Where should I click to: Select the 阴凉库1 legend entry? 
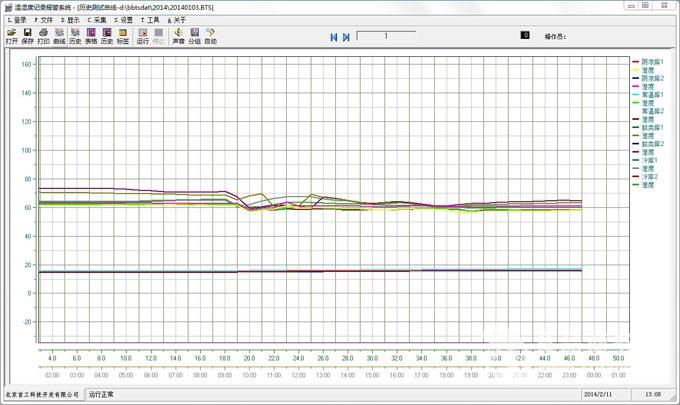(x=653, y=62)
